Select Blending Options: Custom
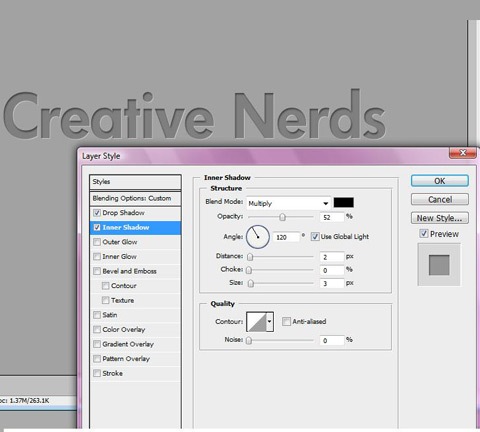The width and height of the screenshot is (480, 432). 135,198
